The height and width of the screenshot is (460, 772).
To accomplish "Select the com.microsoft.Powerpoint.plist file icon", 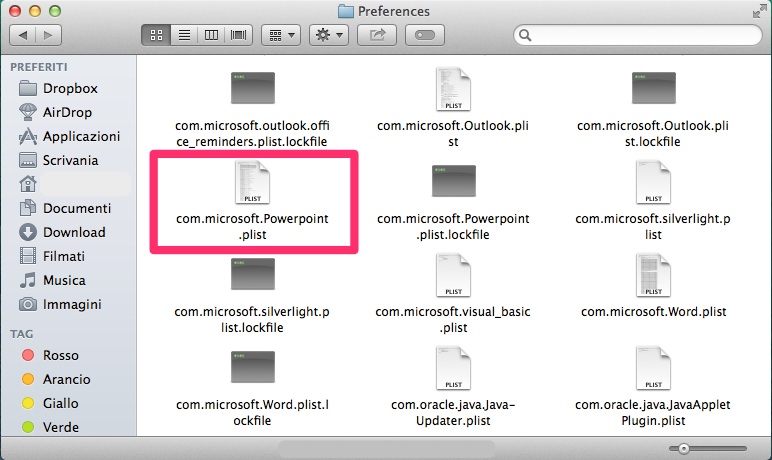I will (x=253, y=182).
